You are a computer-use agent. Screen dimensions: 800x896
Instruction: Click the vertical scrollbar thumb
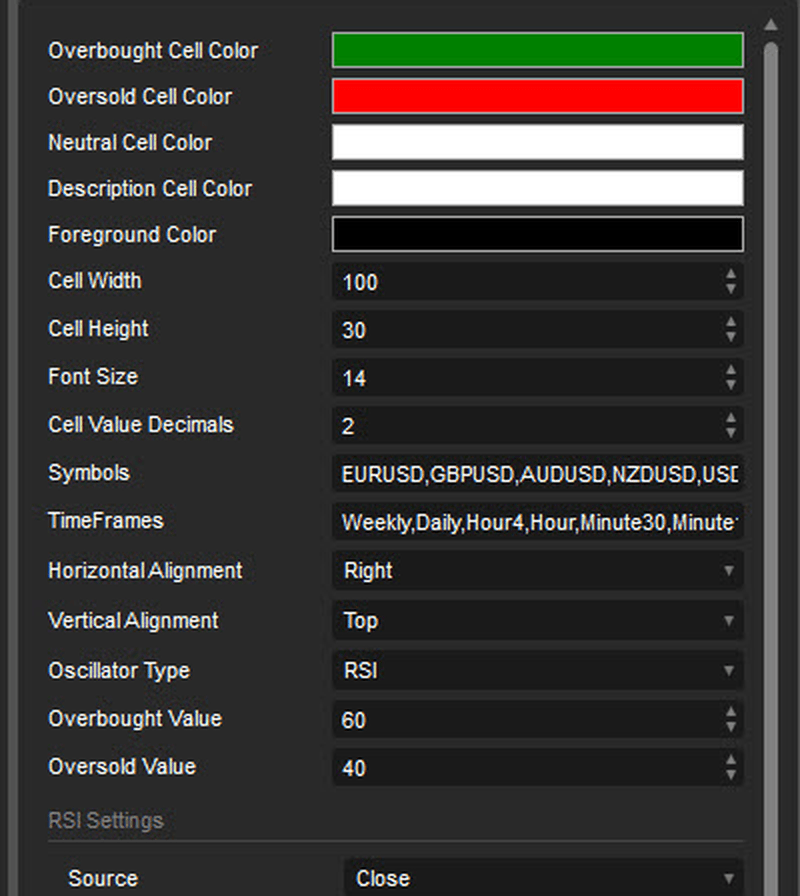pos(770,469)
